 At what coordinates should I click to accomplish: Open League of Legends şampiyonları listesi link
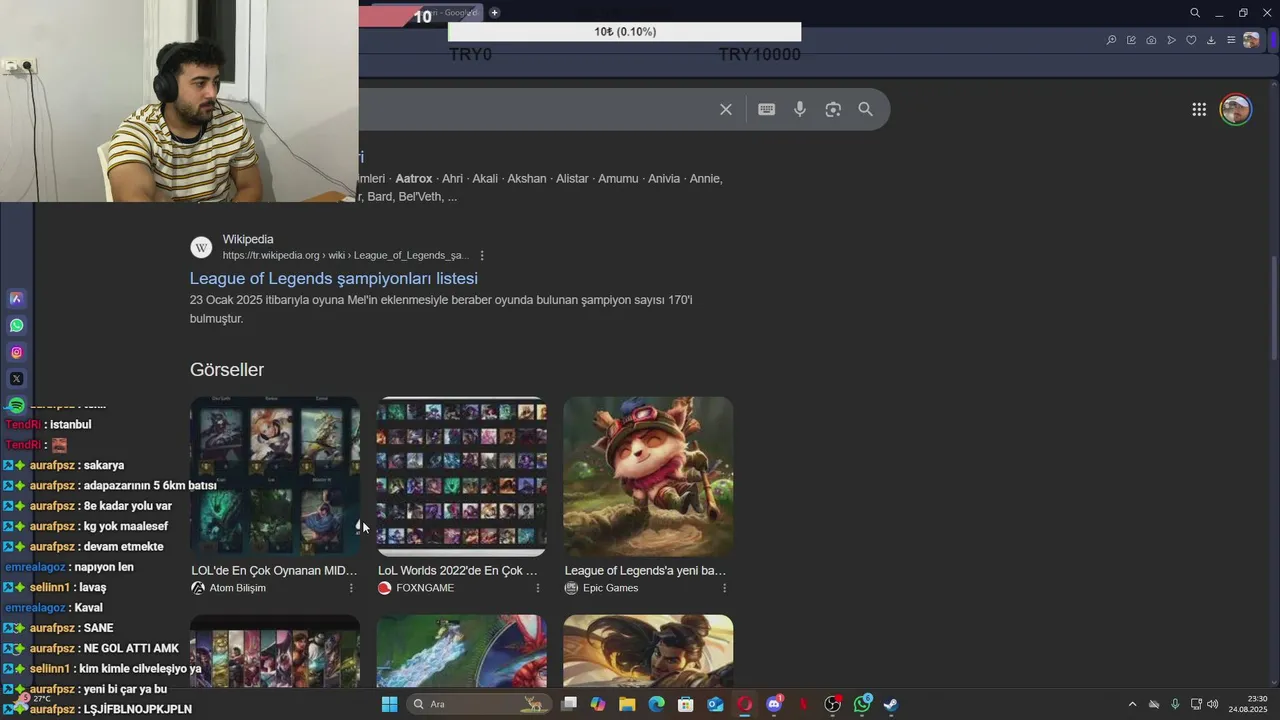click(x=334, y=278)
